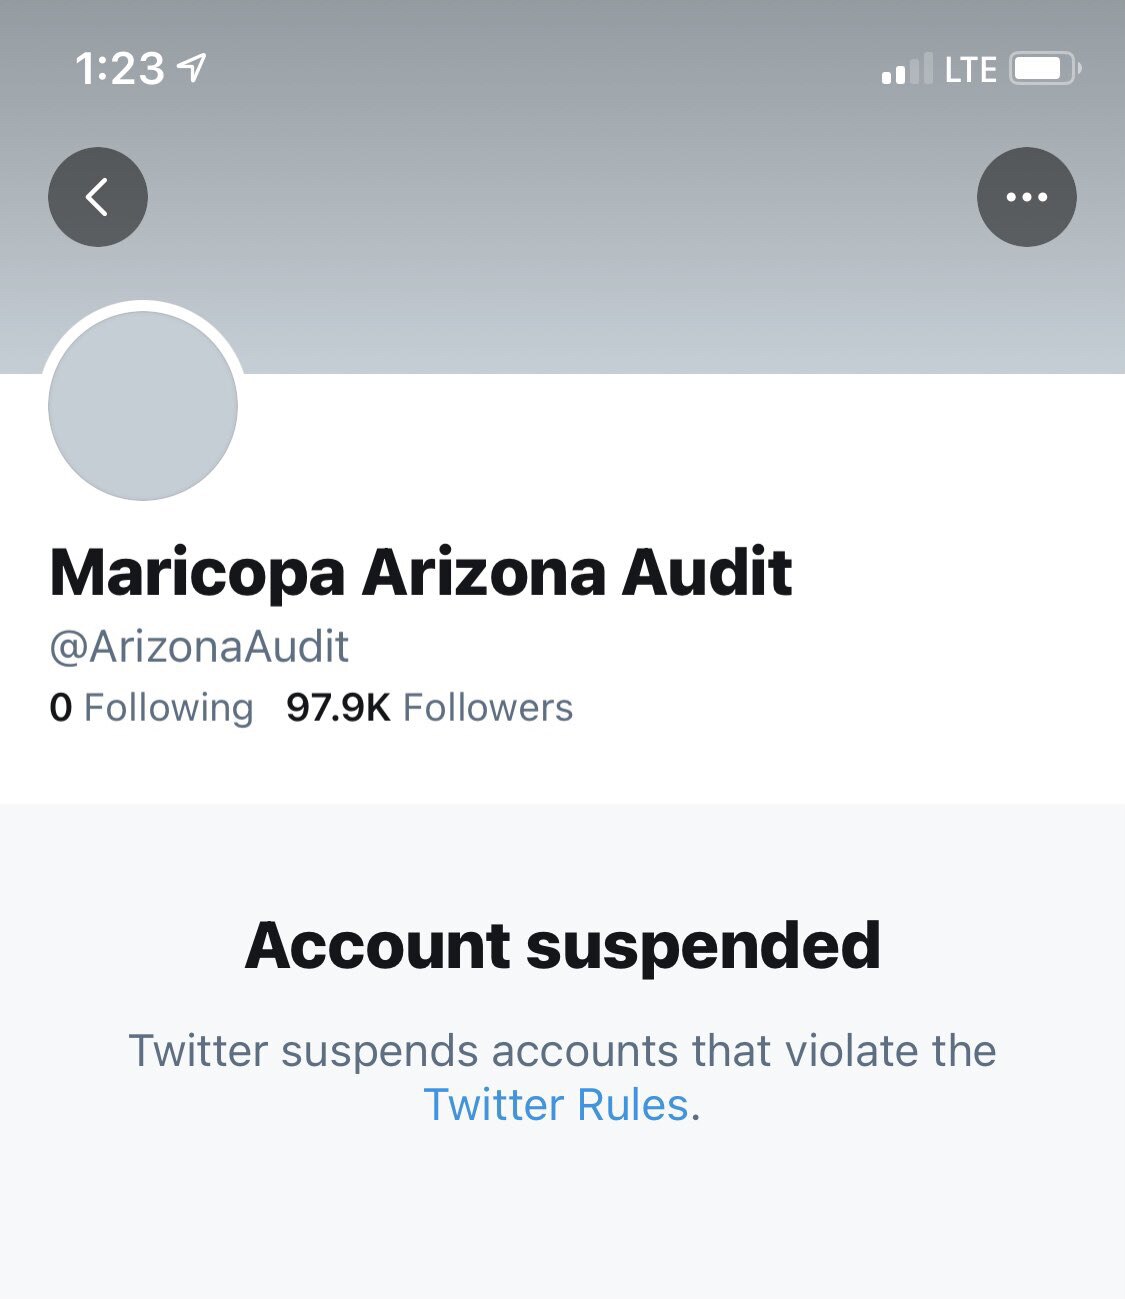Image resolution: width=1125 pixels, height=1299 pixels.
Task: Tap the more options circle in the header
Action: [1026, 196]
